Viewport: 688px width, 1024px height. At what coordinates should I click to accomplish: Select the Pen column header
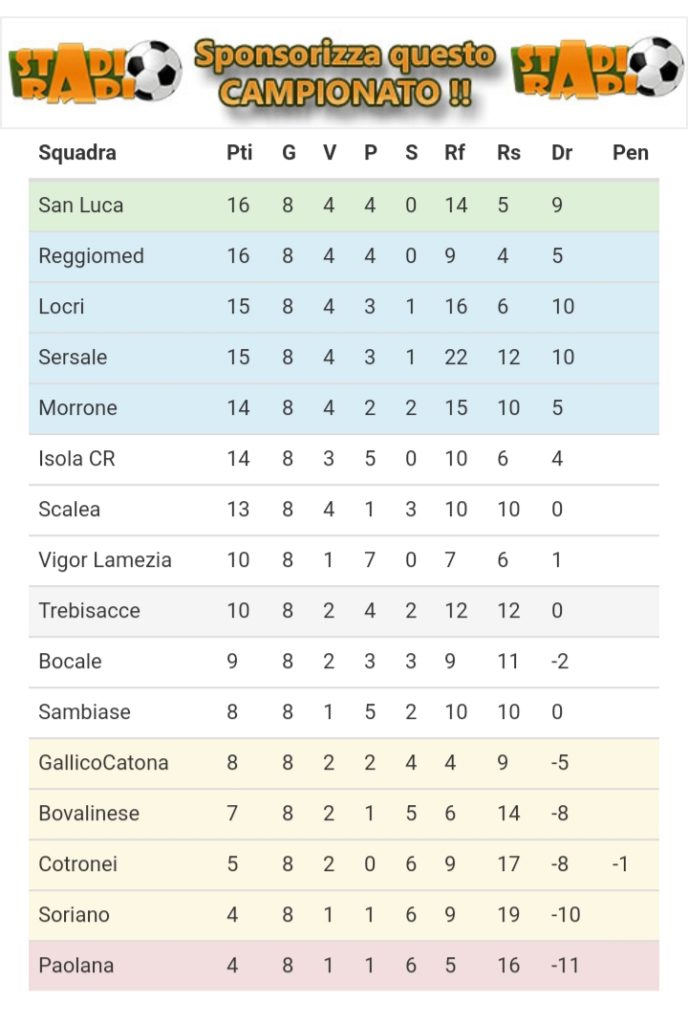630,153
